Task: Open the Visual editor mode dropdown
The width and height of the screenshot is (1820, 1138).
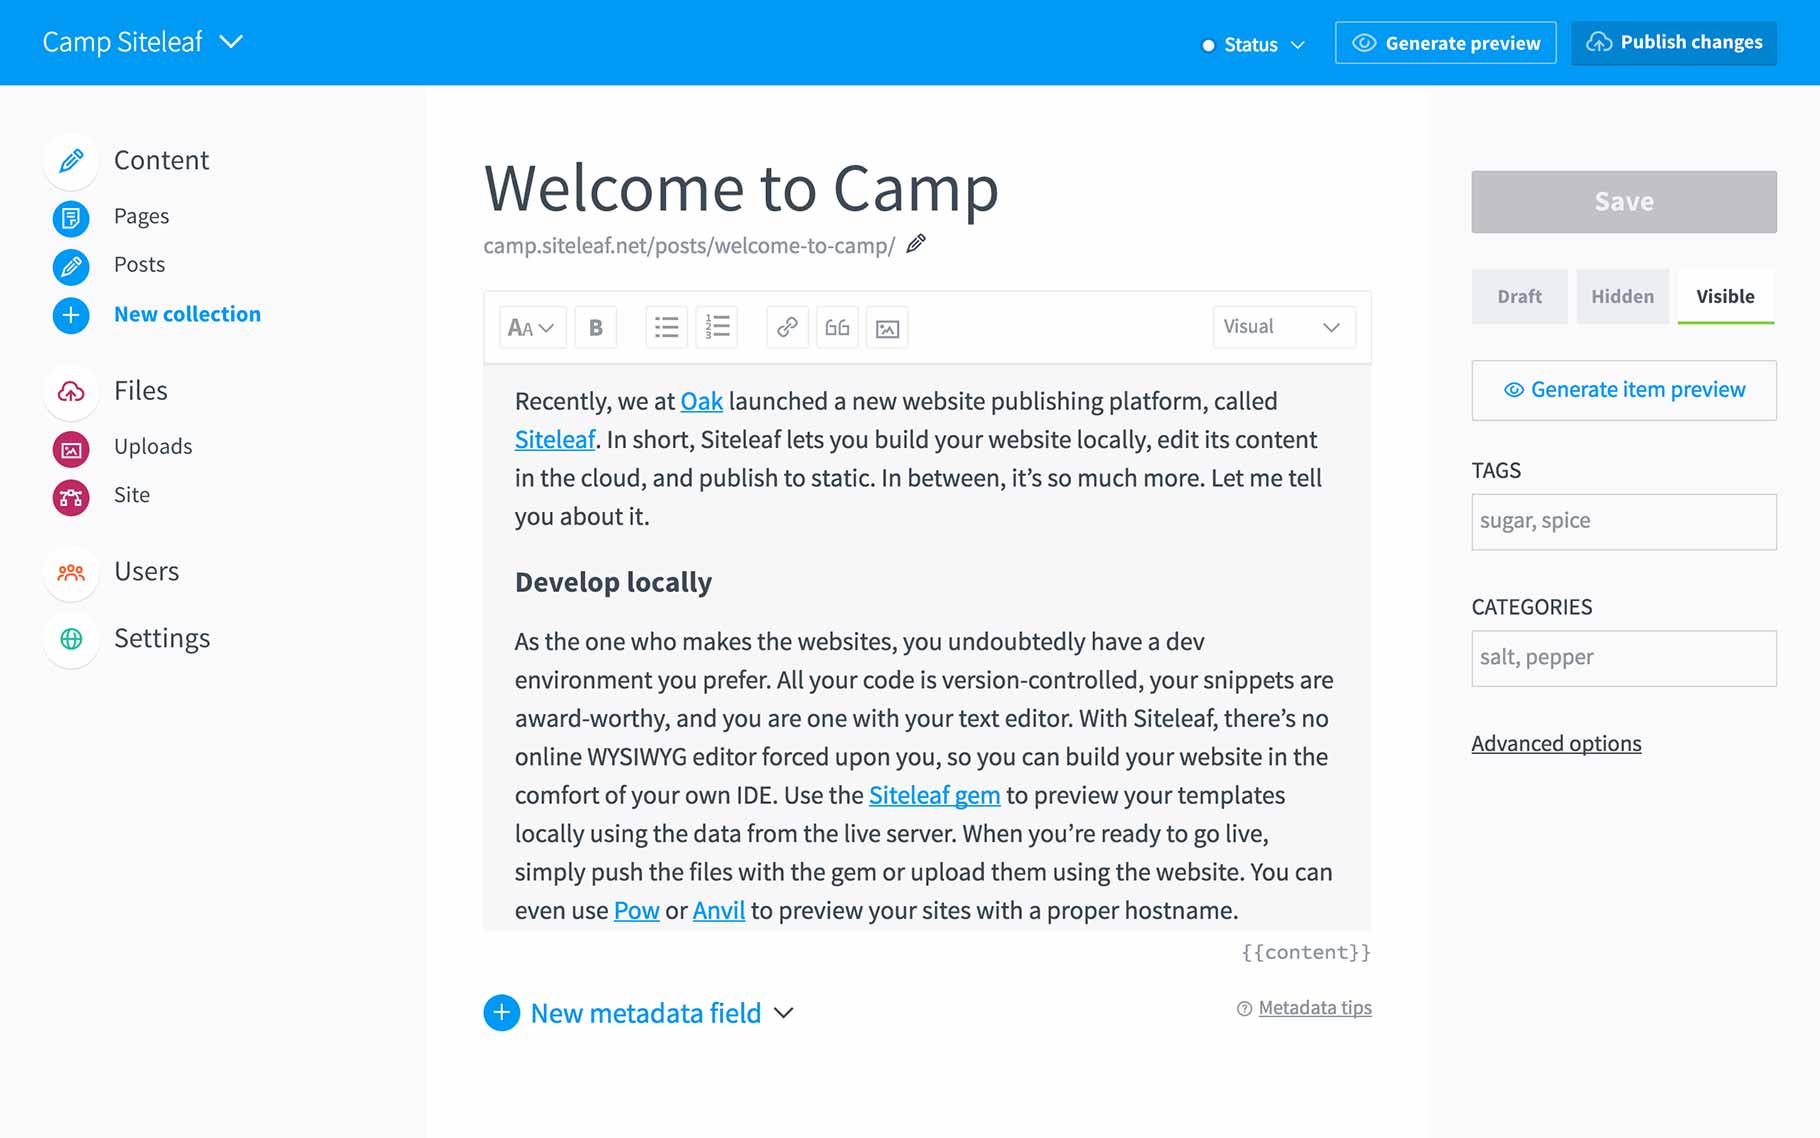Action: pos(1283,327)
